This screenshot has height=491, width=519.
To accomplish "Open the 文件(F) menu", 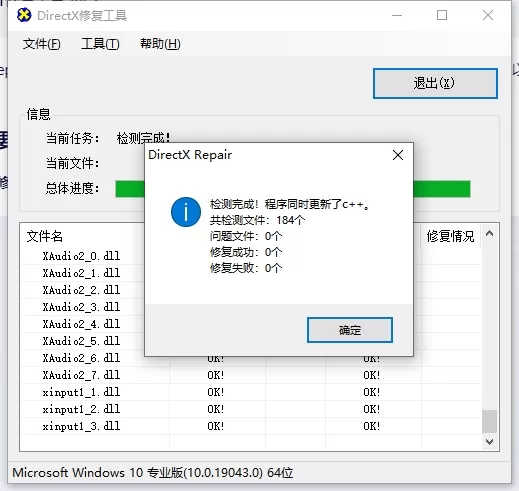I will pyautogui.click(x=42, y=44).
